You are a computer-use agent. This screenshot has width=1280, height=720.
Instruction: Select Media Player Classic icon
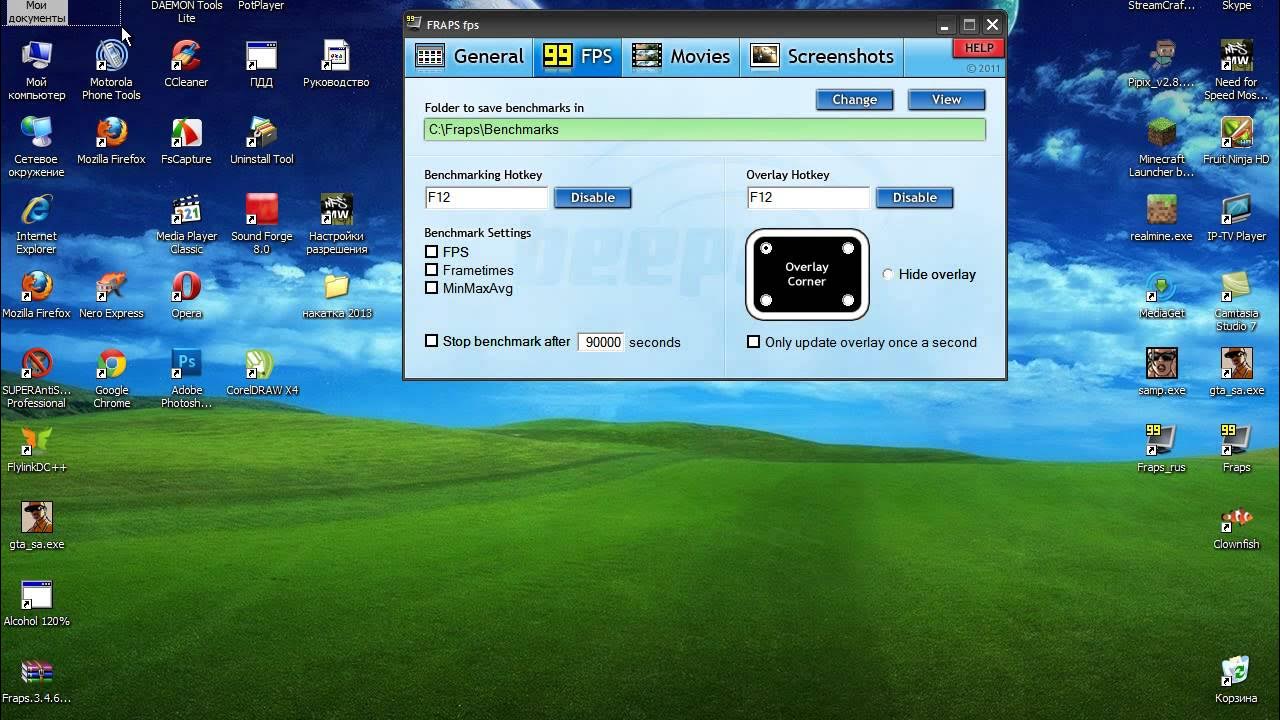pyautogui.click(x=186, y=224)
